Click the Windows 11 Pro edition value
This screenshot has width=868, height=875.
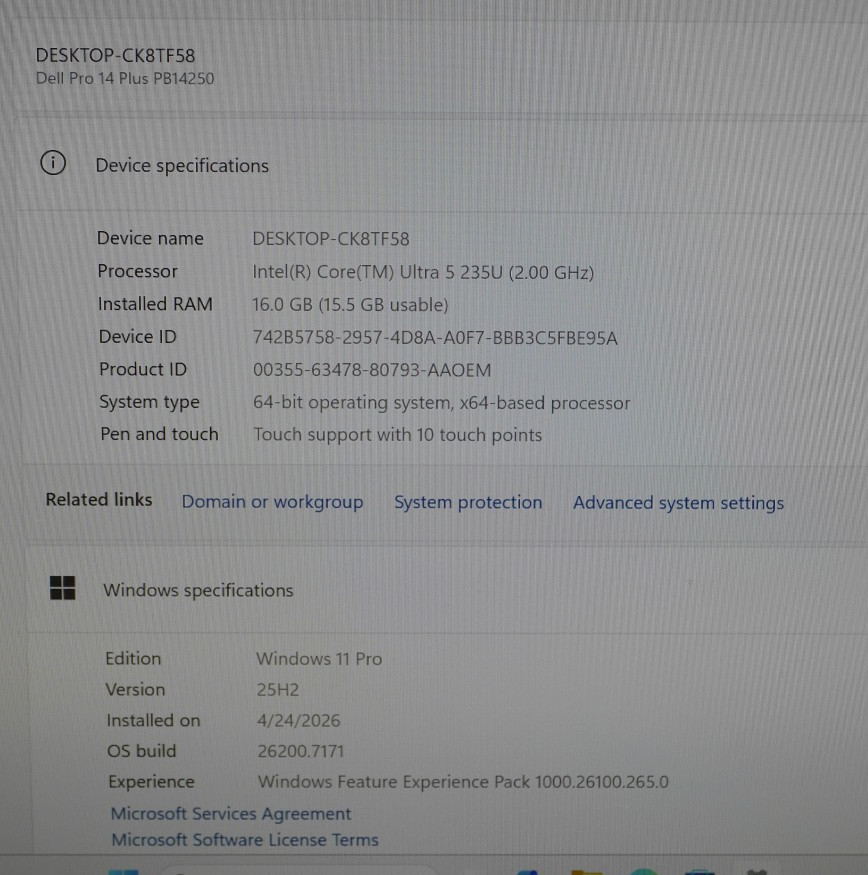[319, 659]
